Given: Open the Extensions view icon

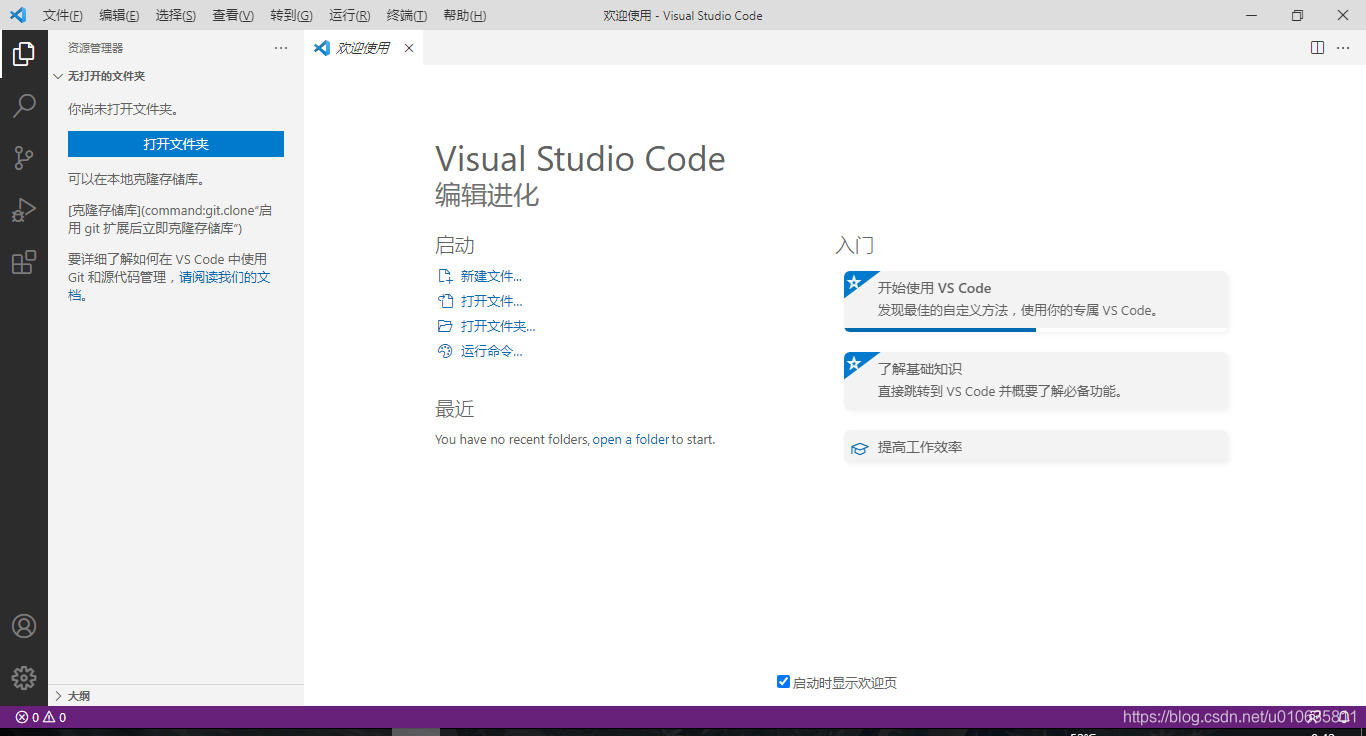Looking at the screenshot, I should [24, 262].
